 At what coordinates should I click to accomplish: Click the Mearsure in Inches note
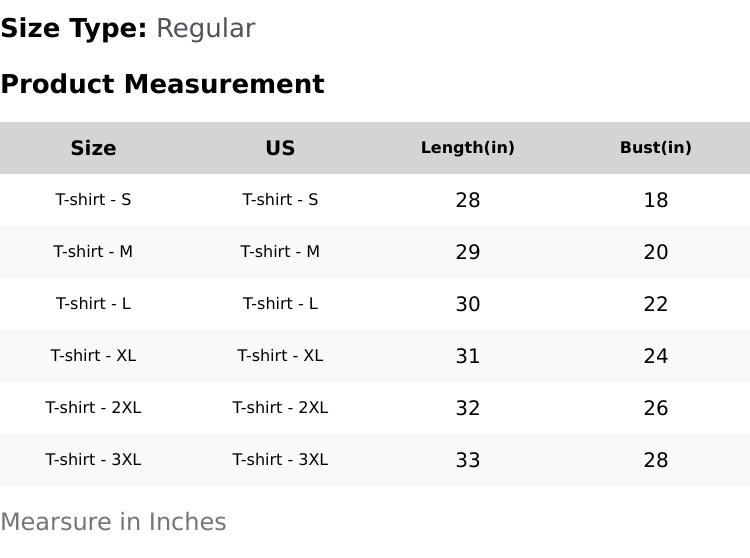point(113,521)
